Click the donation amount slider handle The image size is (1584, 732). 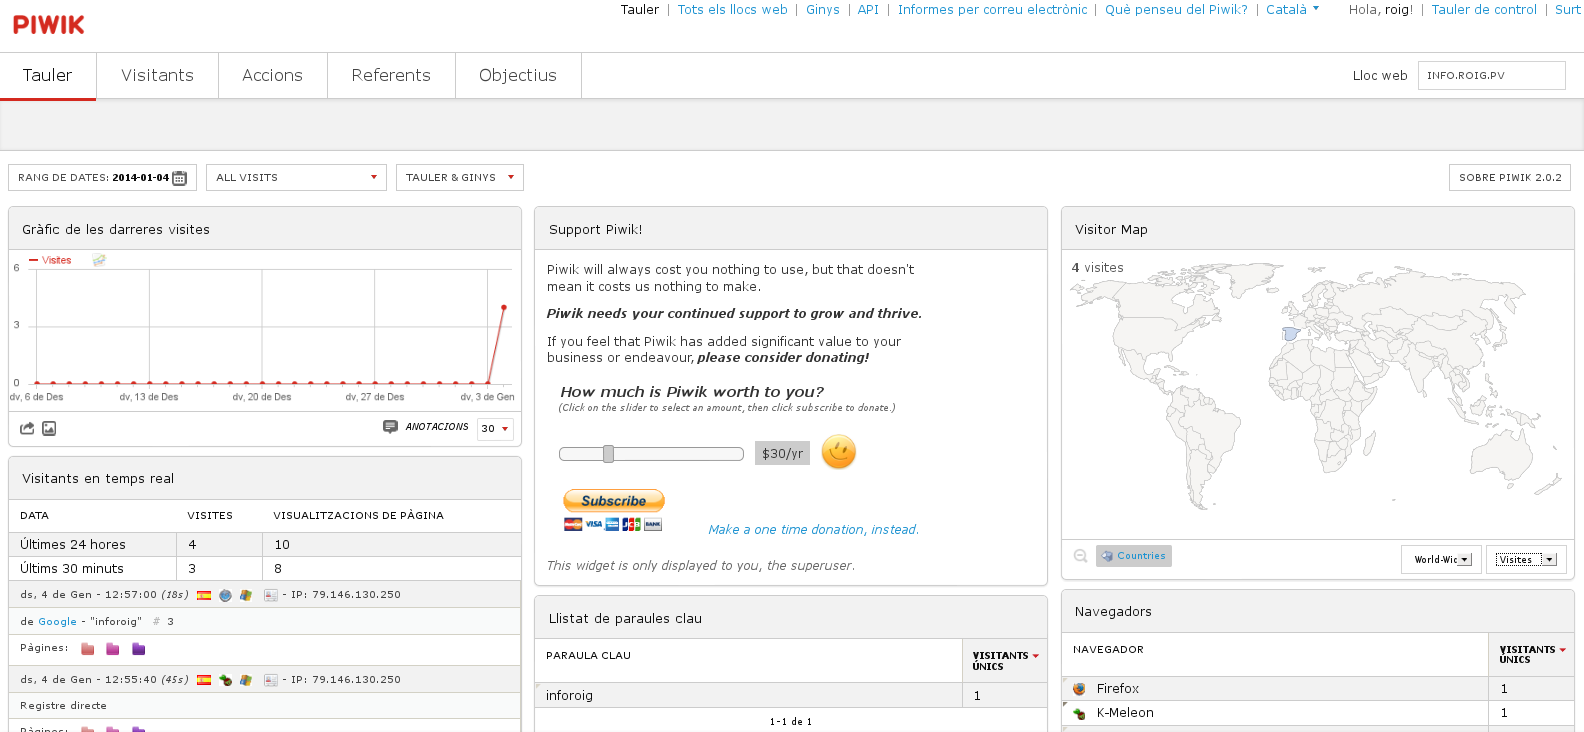608,454
